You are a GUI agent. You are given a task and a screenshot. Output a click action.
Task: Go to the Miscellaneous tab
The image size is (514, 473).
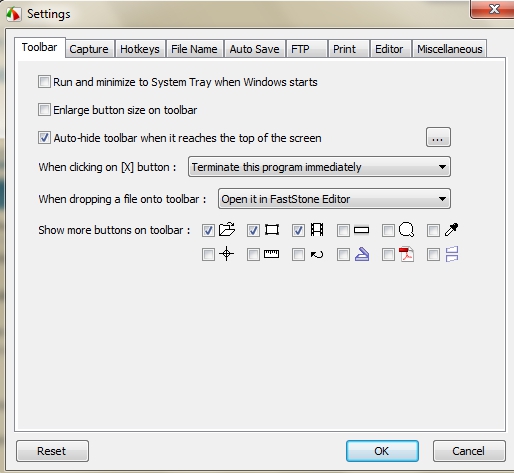point(450,49)
